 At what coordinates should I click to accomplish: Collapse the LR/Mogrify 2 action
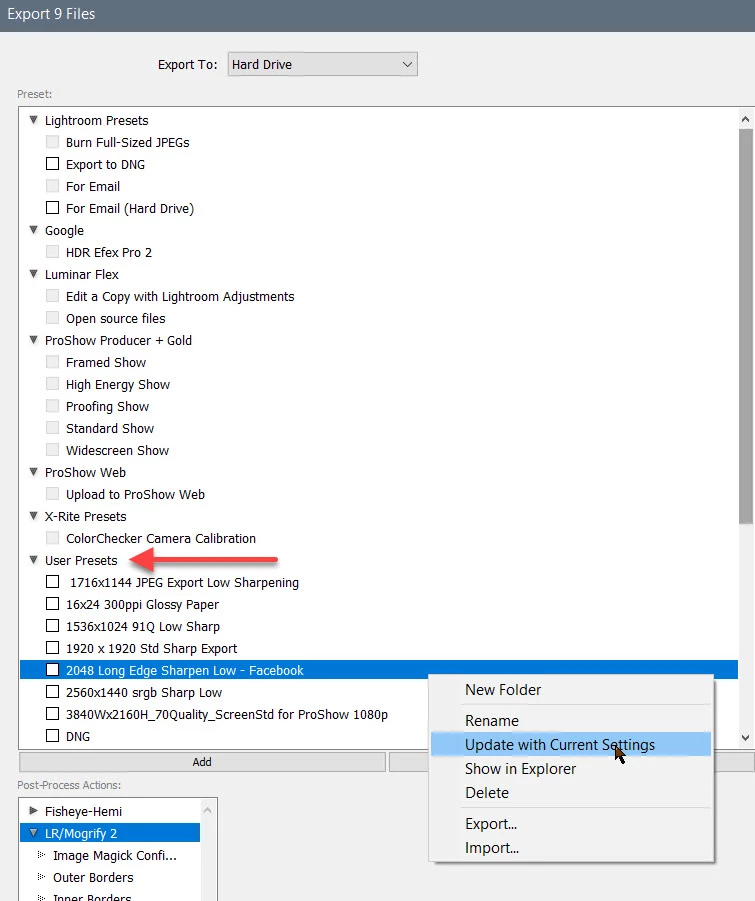pos(33,833)
